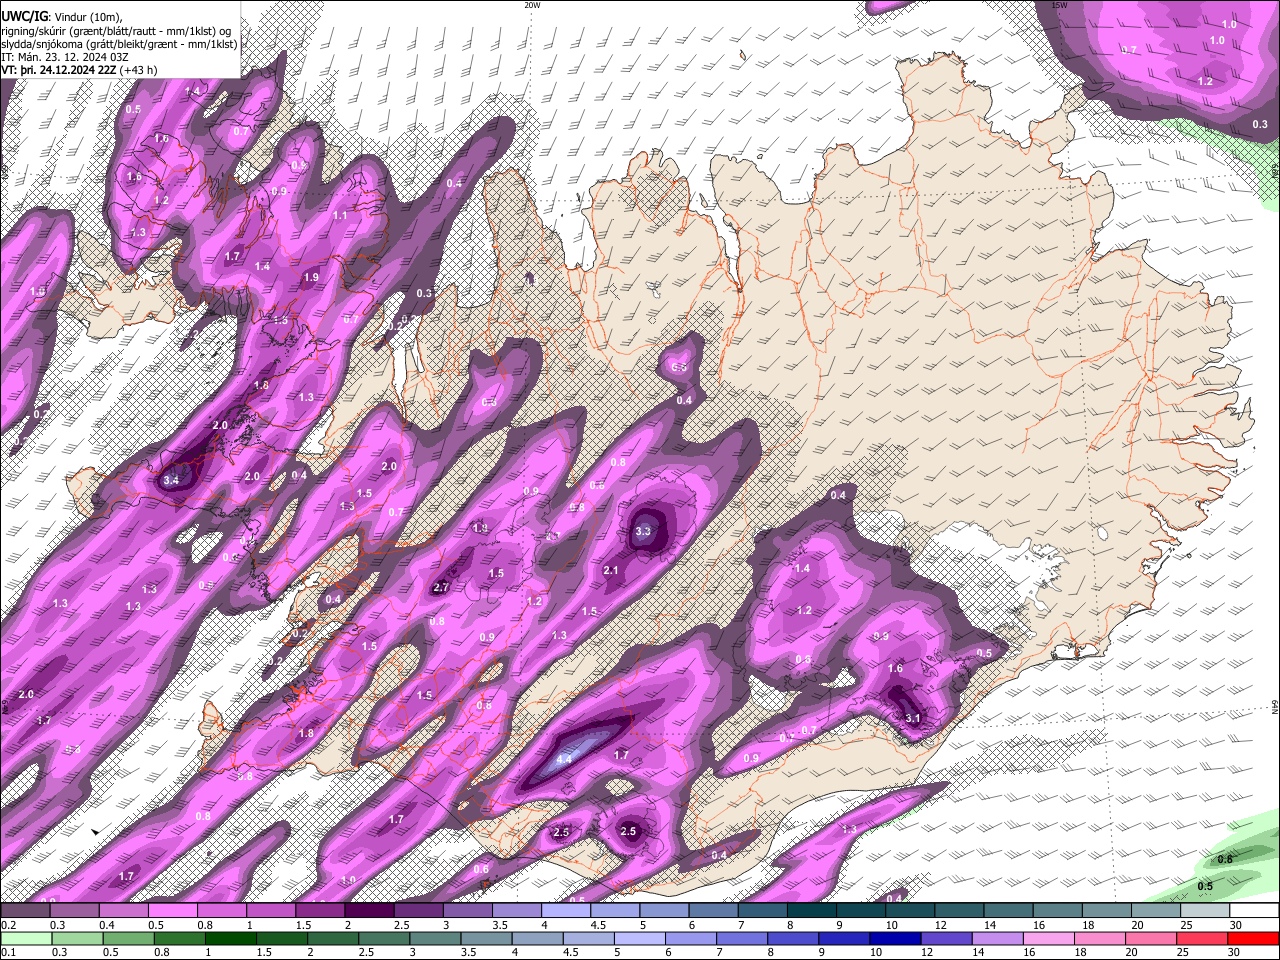The width and height of the screenshot is (1280, 960).
Task: Click the slydda/snjókoma legend description line
Action: tap(119, 44)
